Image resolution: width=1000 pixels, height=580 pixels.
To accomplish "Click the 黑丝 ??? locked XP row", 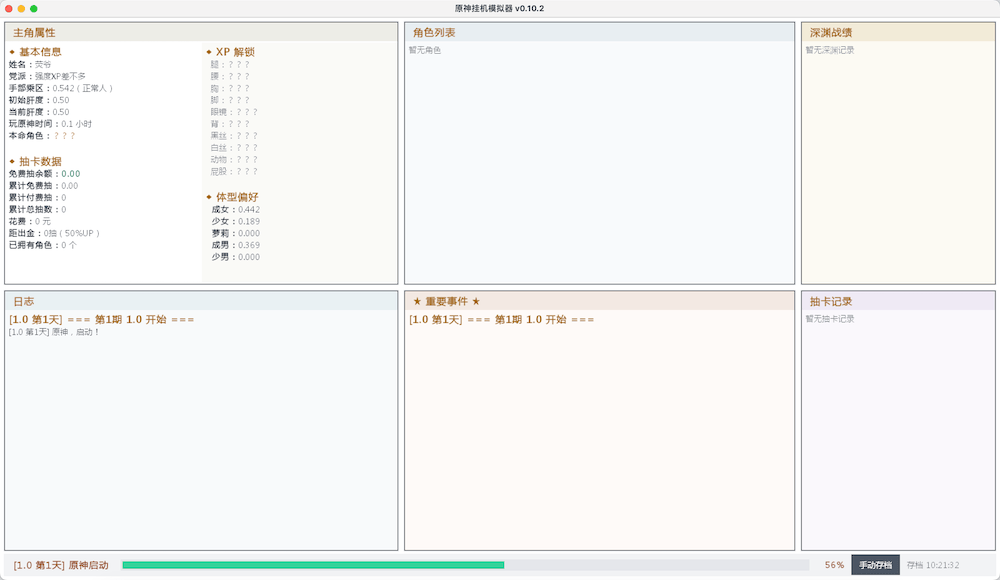I will point(234,136).
